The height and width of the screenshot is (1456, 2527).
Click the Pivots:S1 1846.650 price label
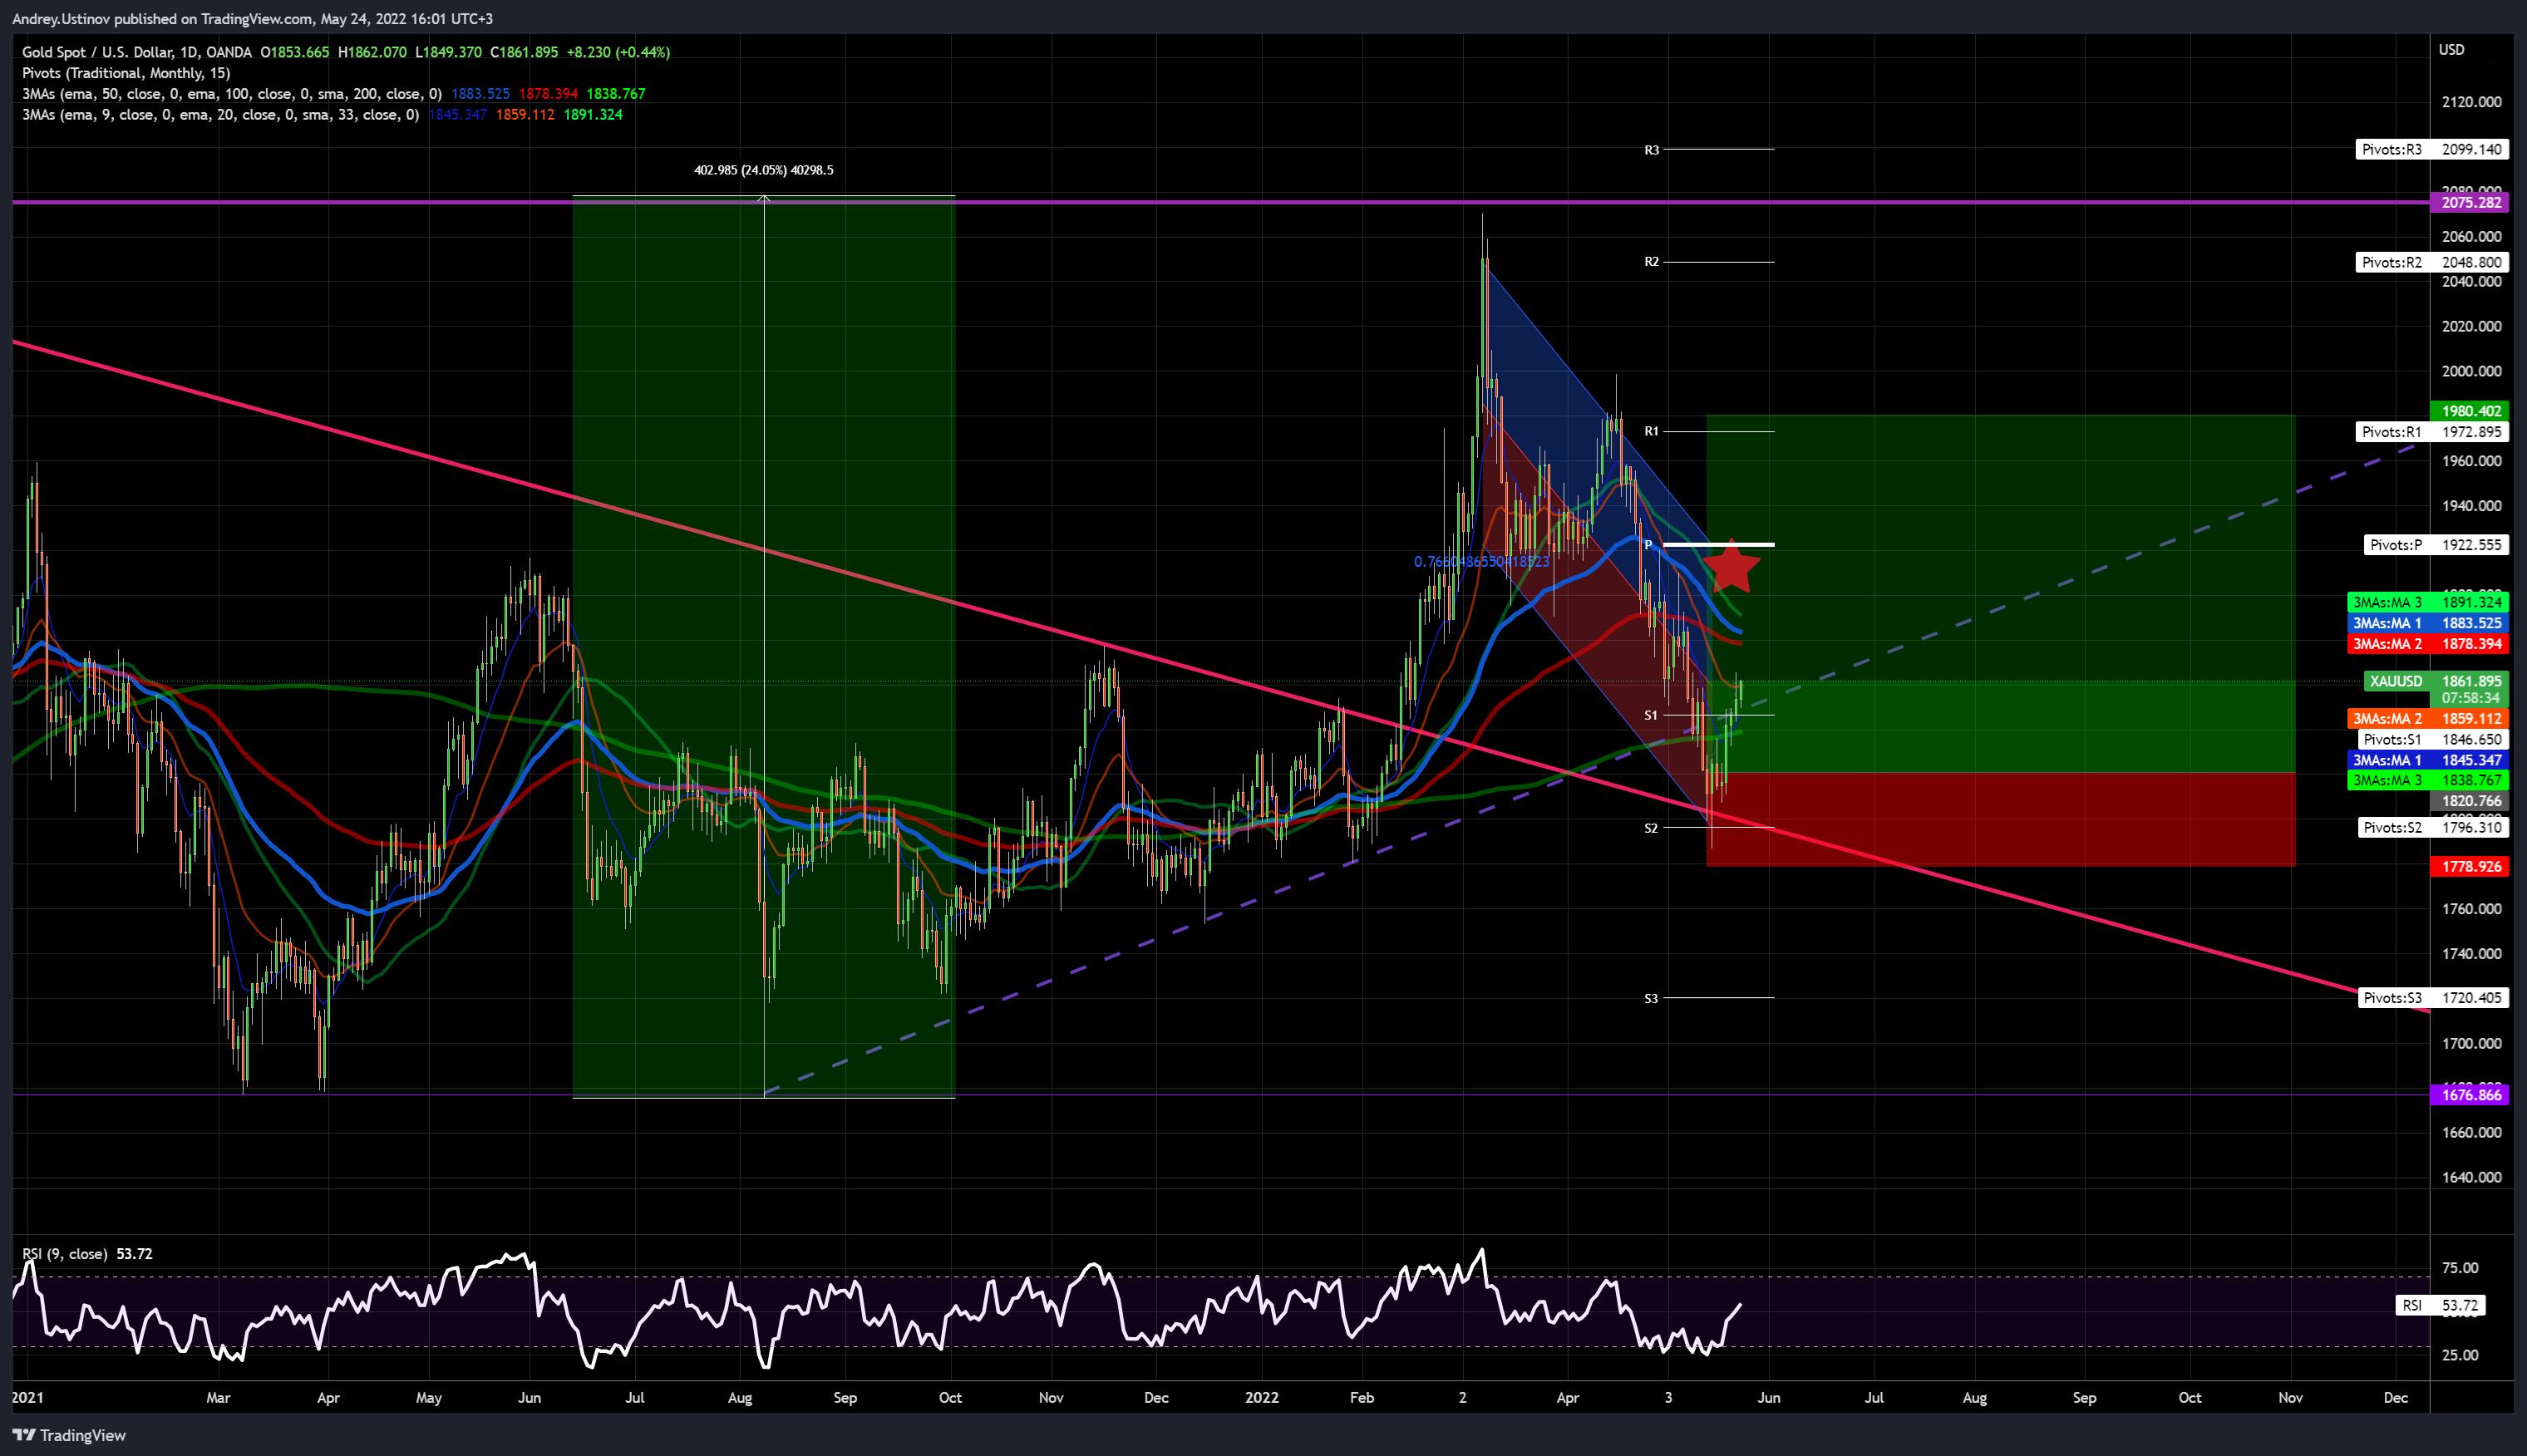click(2432, 740)
